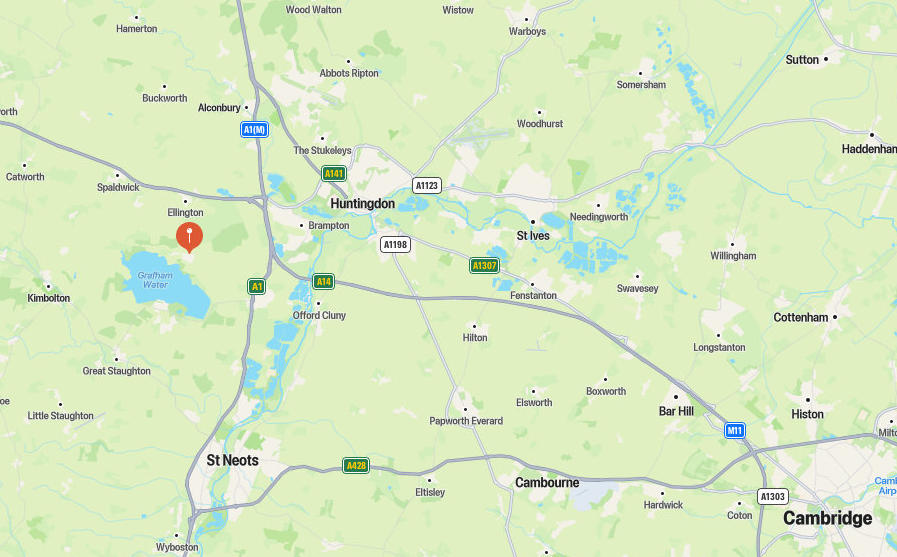Click the Kimbolton village label

pos(49,298)
